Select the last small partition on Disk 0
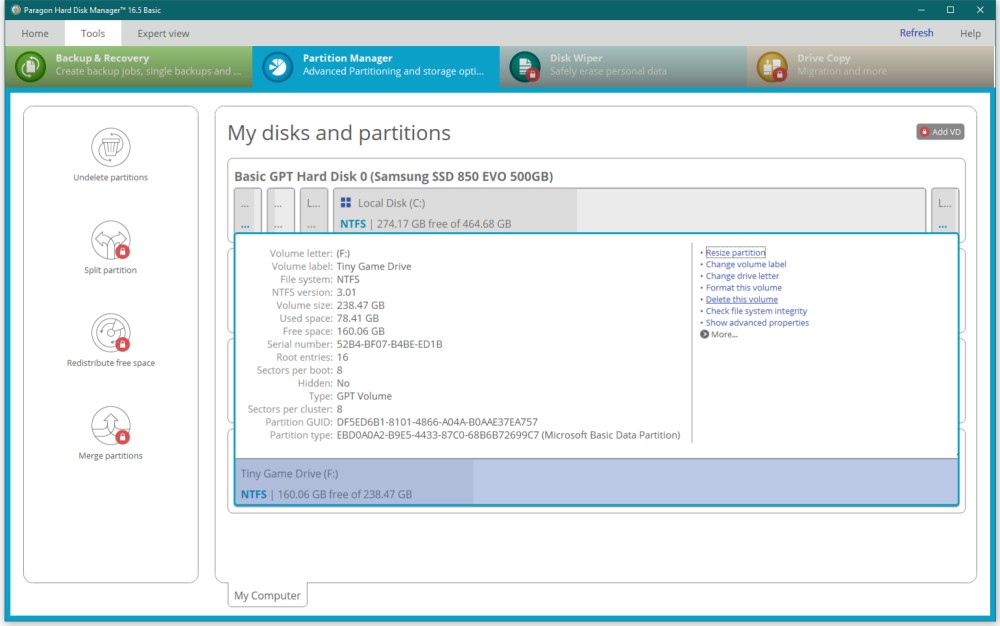This screenshot has height=626, width=1000. pyautogui.click(x=945, y=210)
